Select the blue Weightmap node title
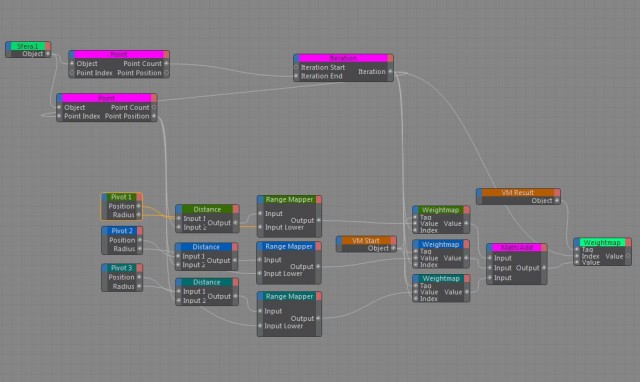Image resolution: width=640 pixels, height=382 pixels. pos(441,244)
